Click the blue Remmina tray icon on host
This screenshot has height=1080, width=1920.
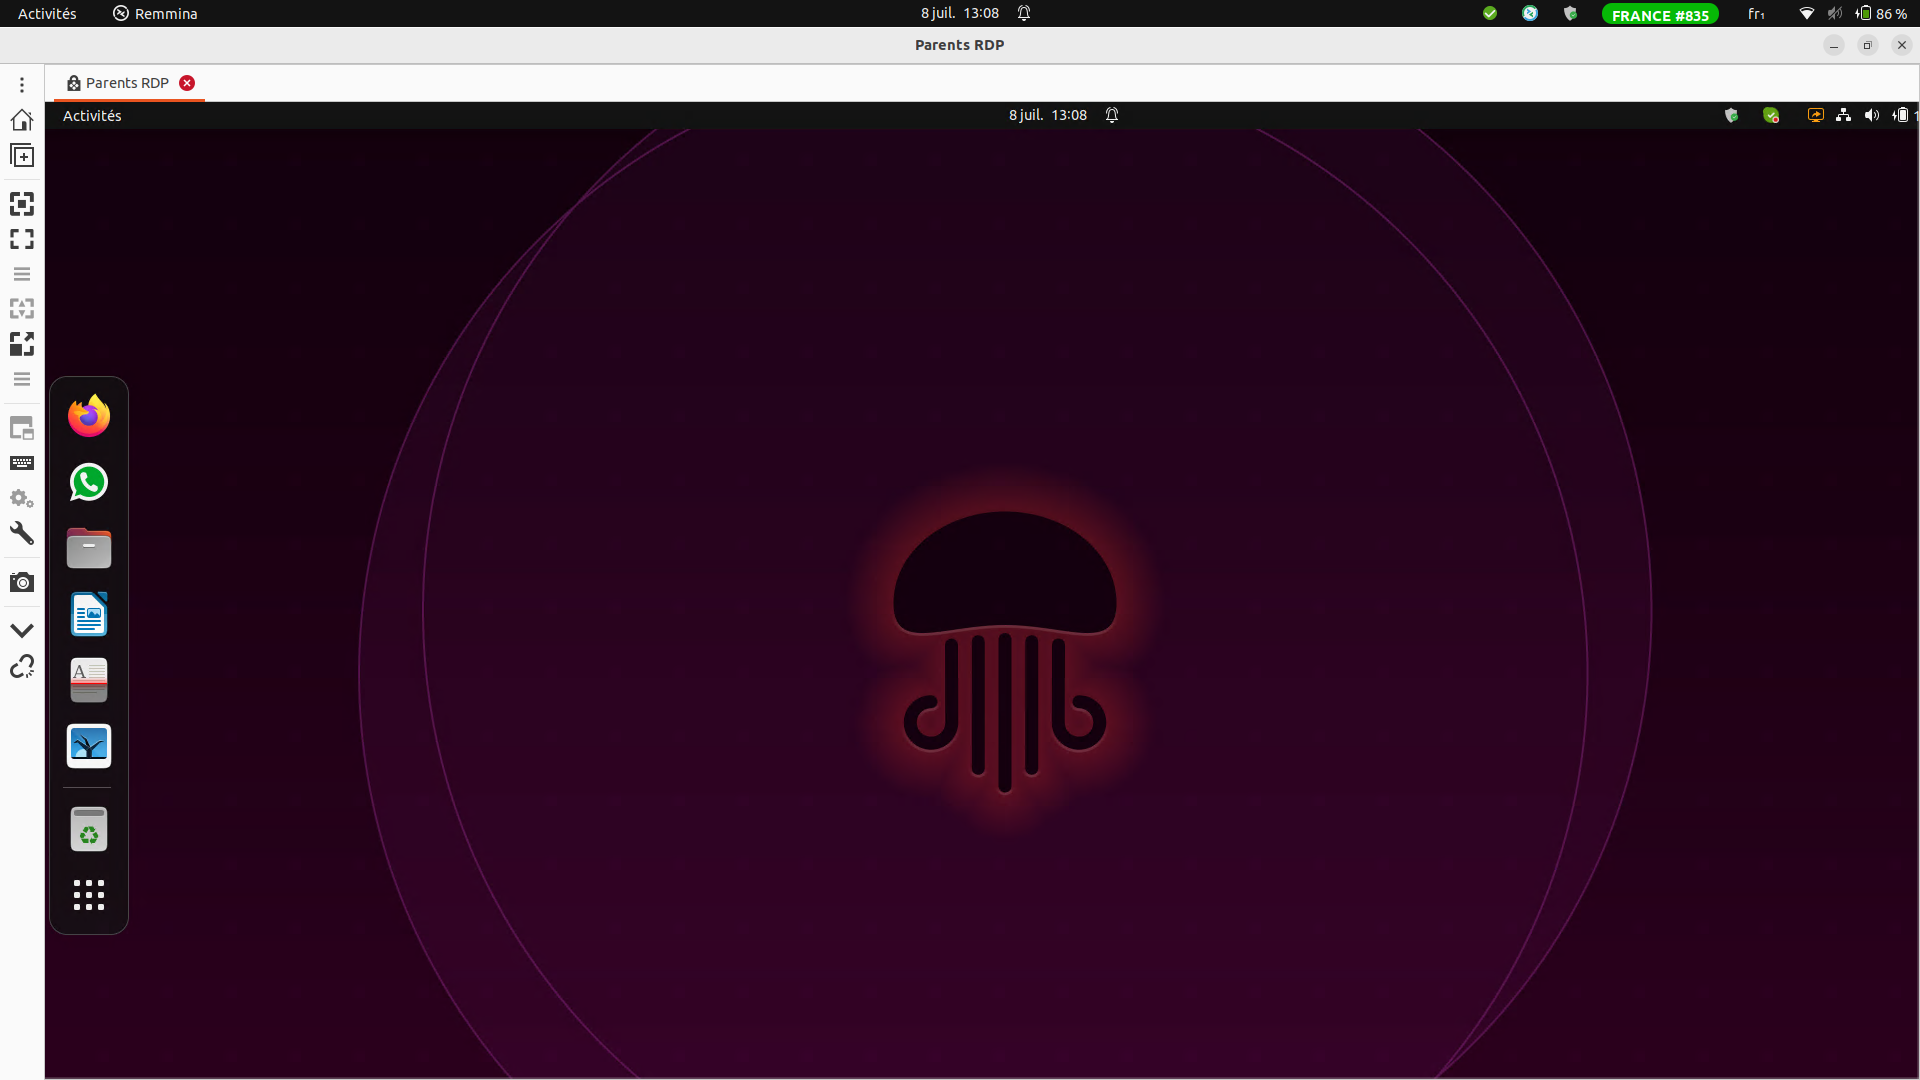click(1530, 13)
